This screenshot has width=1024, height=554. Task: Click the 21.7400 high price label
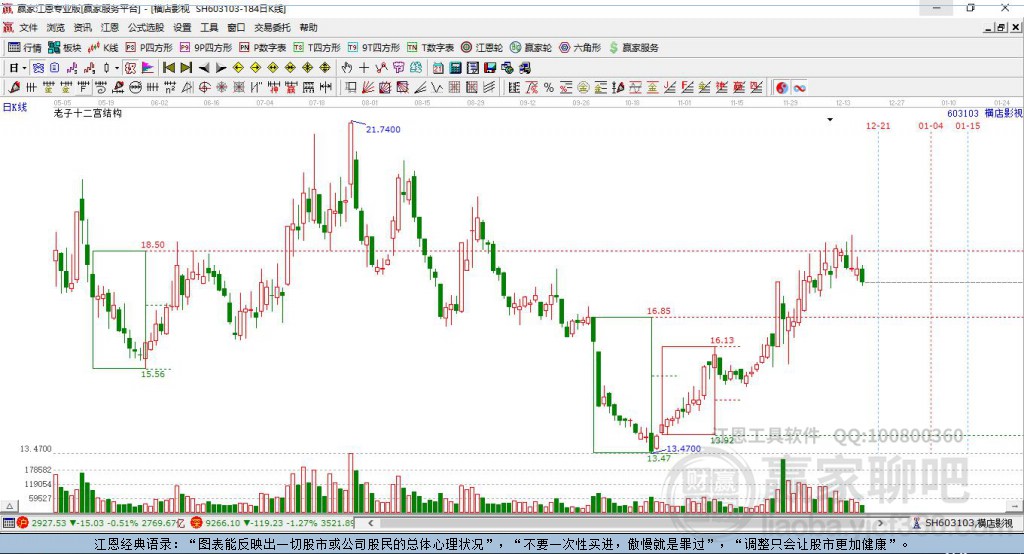[383, 129]
